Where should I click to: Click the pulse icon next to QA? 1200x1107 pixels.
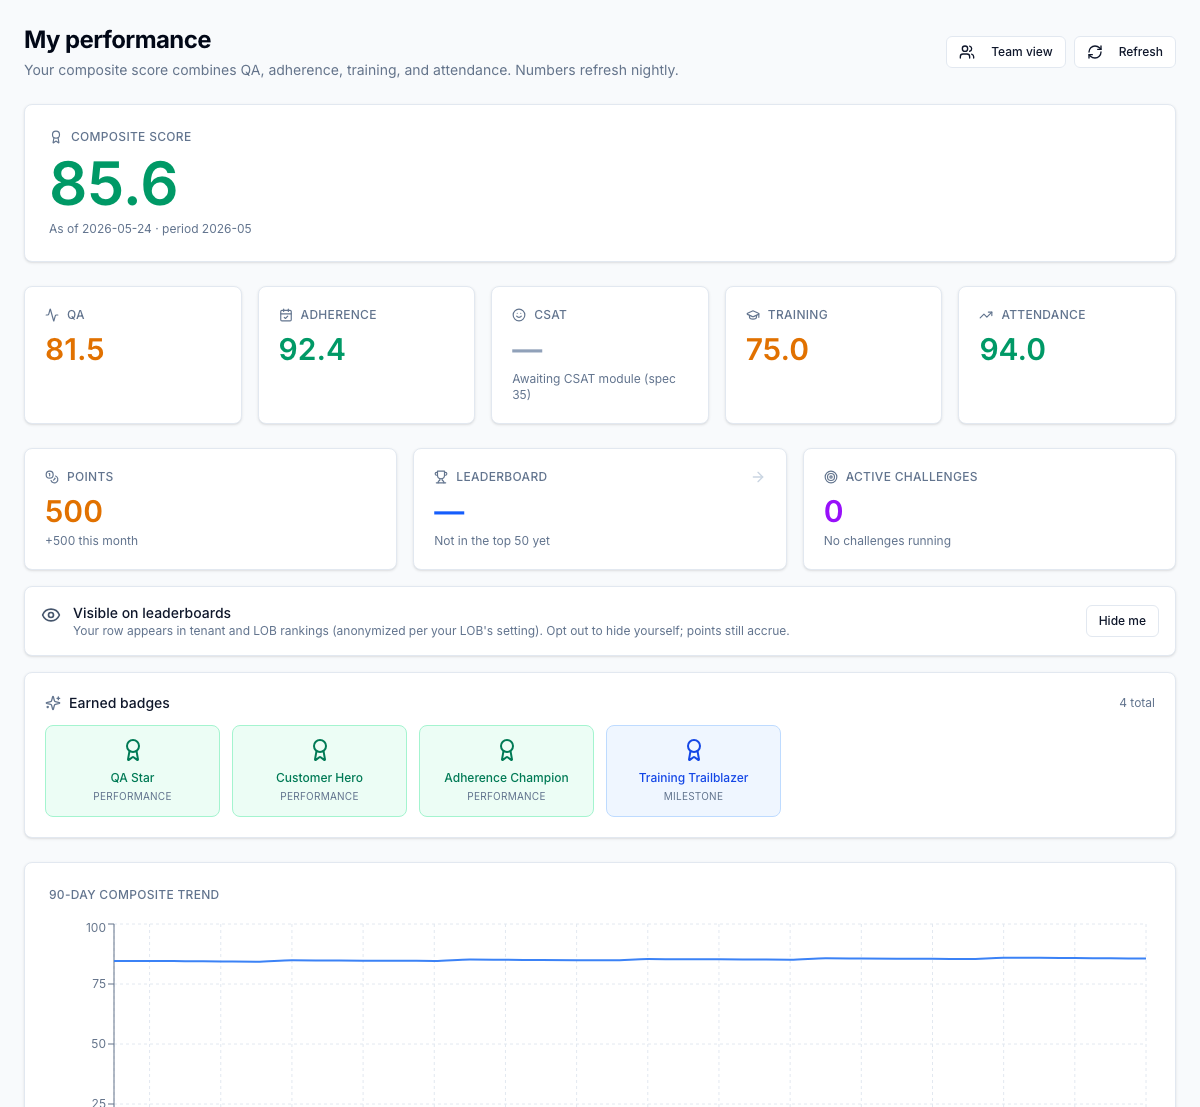(52, 315)
